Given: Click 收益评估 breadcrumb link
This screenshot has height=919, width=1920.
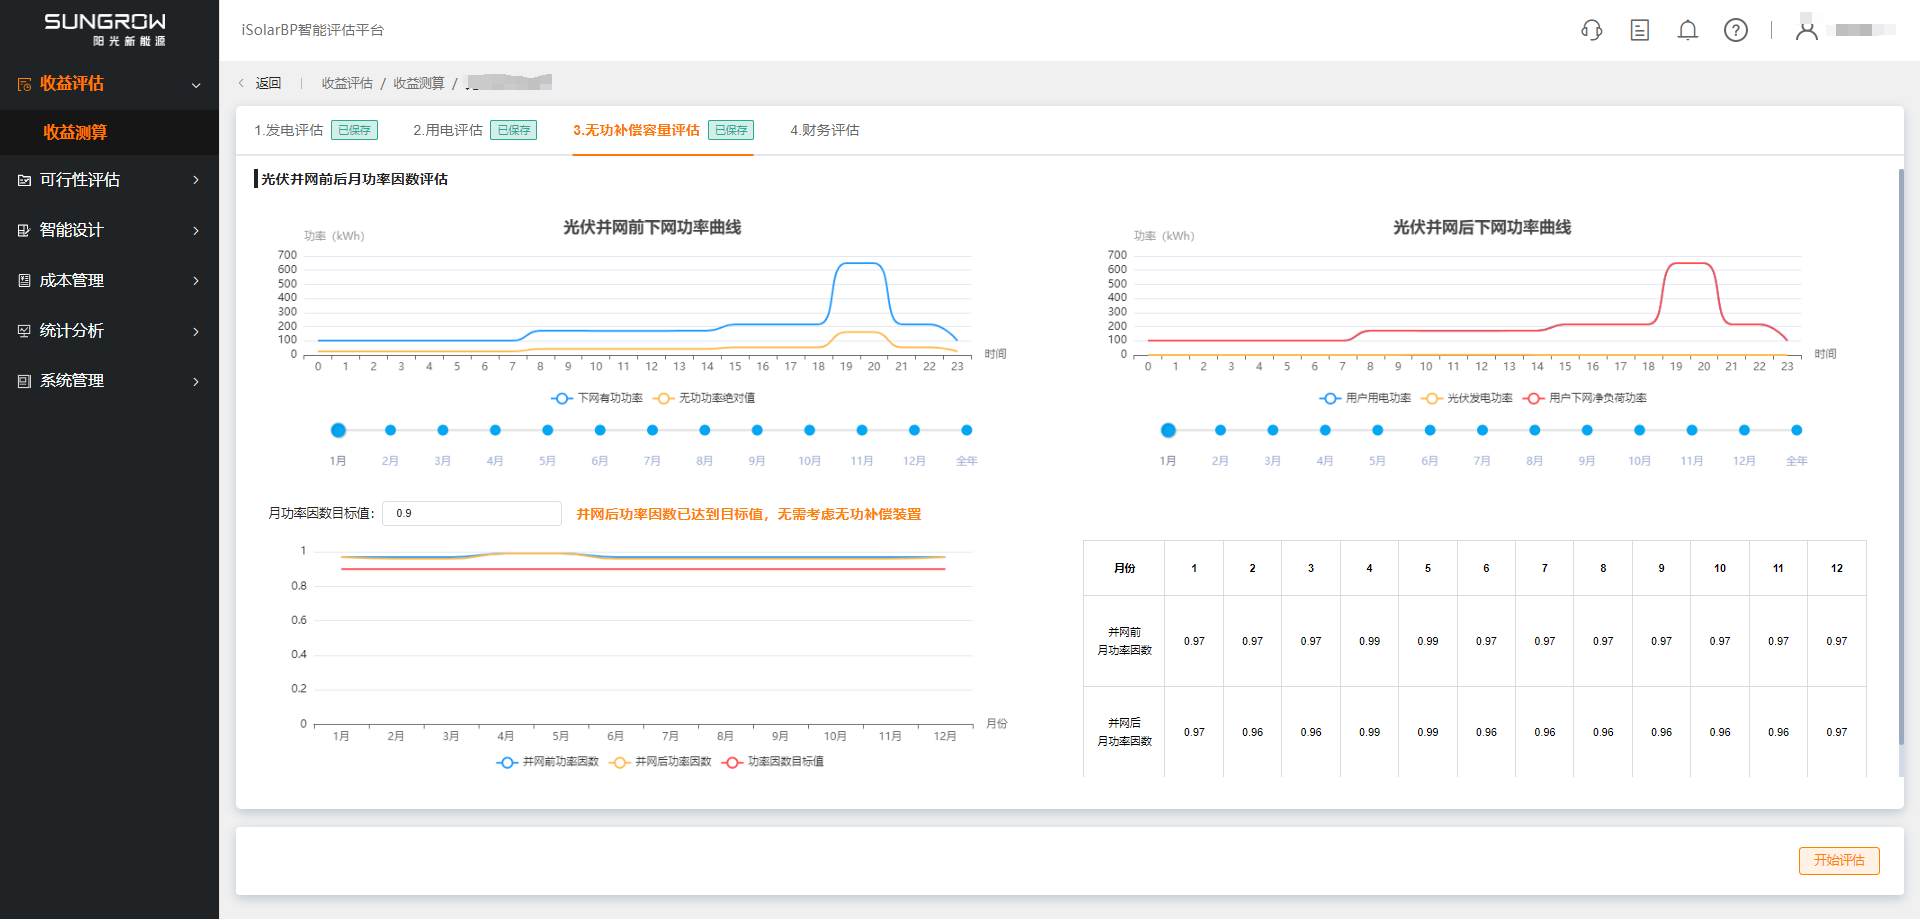Looking at the screenshot, I should [x=347, y=83].
